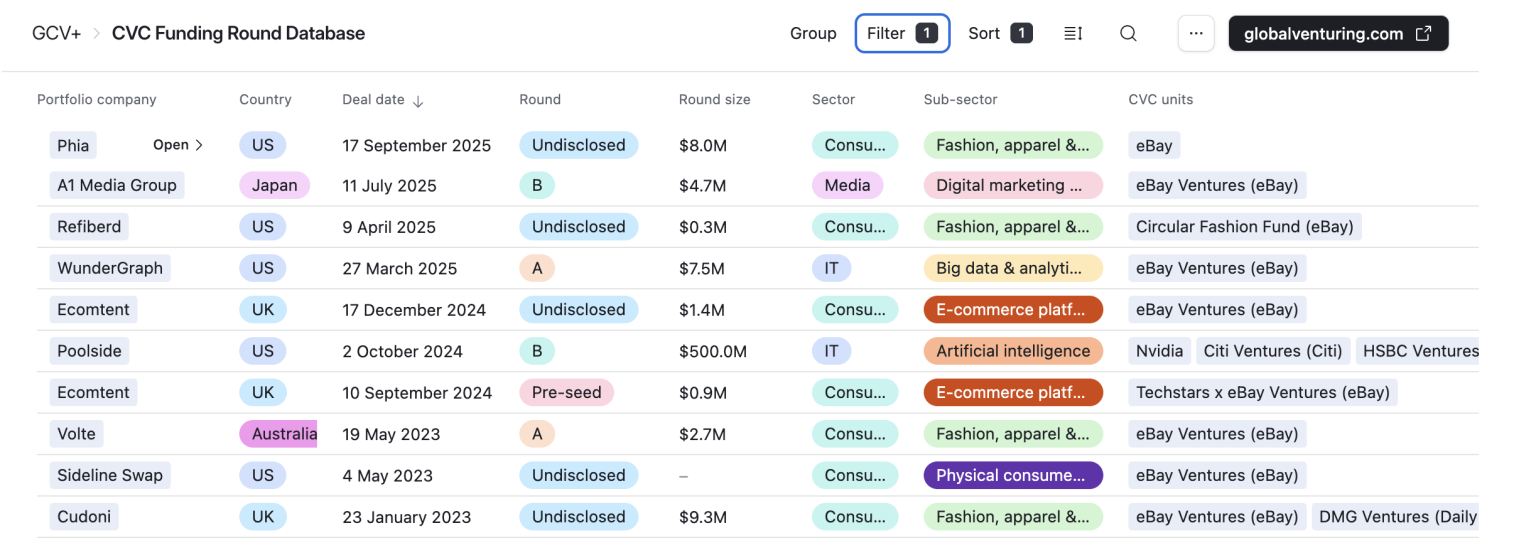Click the Physical consumer sub-sector tag on Sideline Swap
Image resolution: width=1536 pixels, height=560 pixels.
[x=1012, y=475]
